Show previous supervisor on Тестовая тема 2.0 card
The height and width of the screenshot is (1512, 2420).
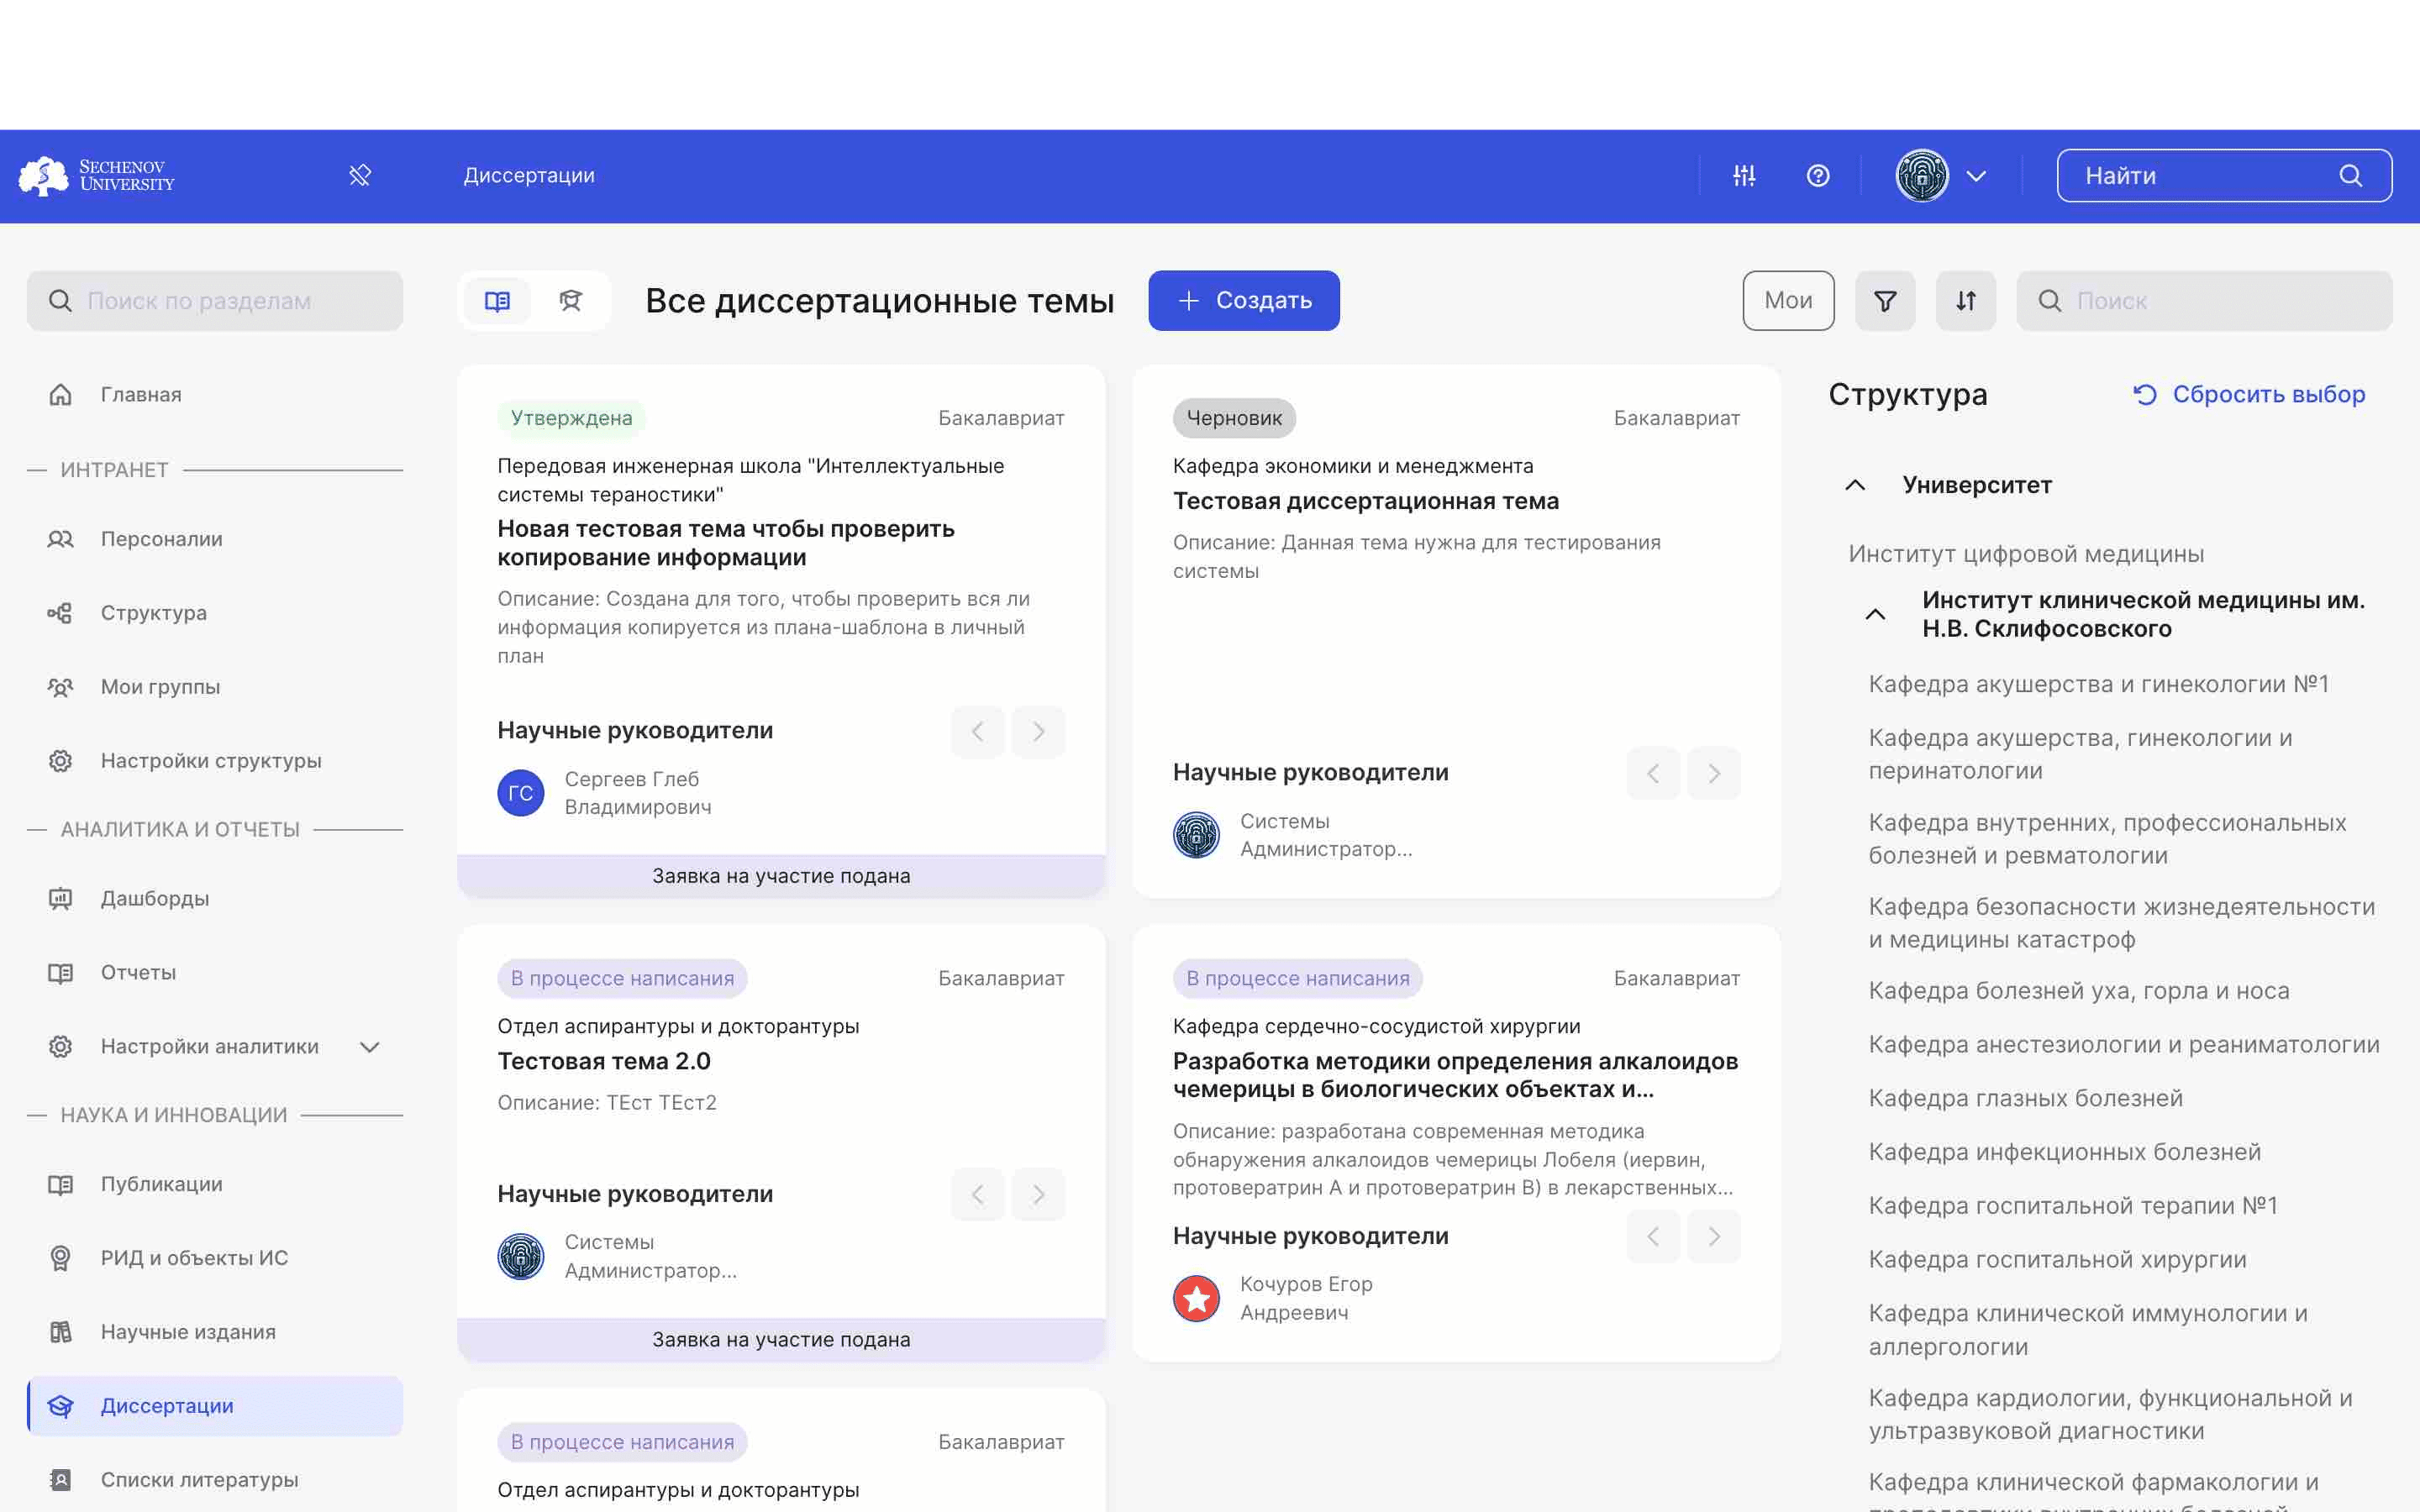pos(977,1195)
